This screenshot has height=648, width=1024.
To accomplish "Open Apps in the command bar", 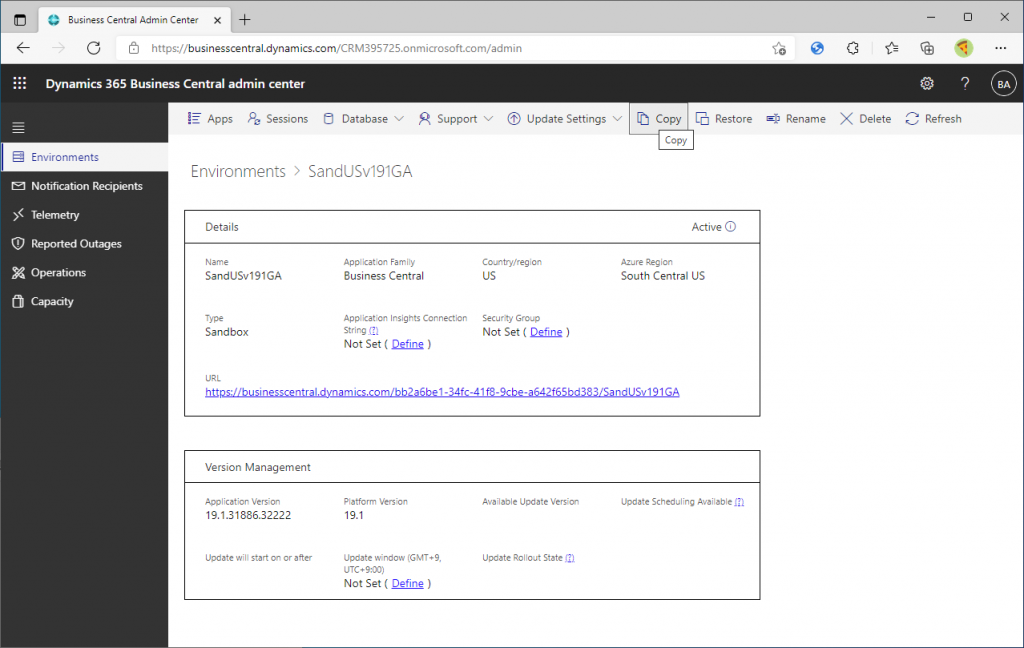I will tap(210, 119).
